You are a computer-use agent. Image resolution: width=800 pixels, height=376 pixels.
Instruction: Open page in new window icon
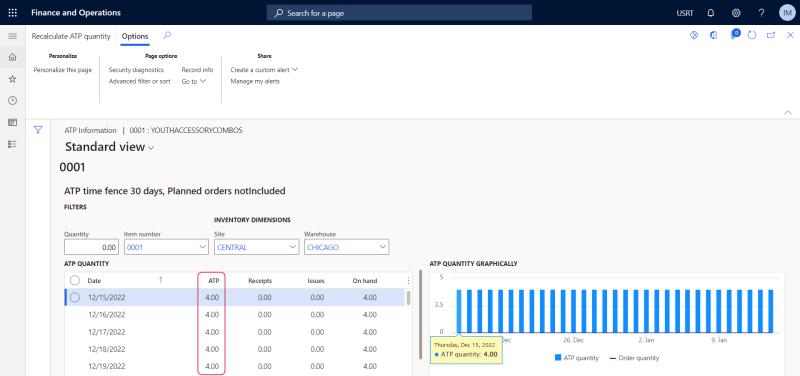(x=771, y=35)
